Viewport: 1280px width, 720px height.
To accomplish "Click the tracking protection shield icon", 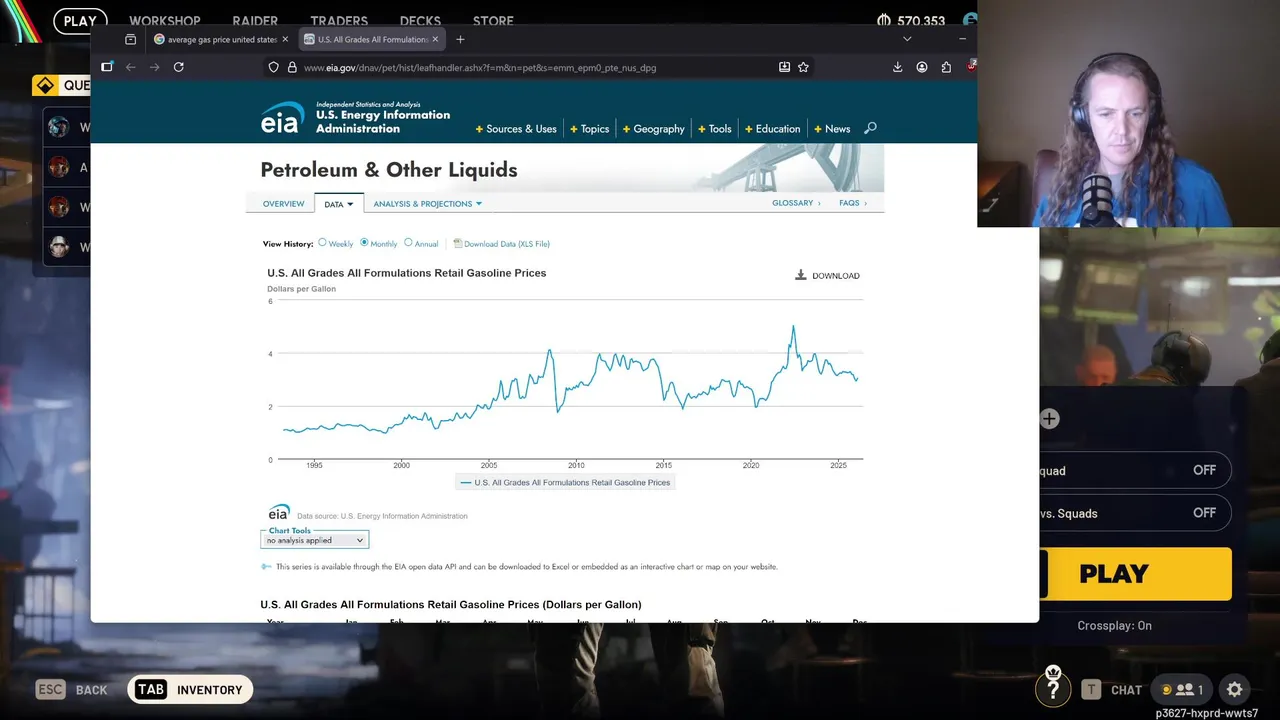I will coord(273,67).
